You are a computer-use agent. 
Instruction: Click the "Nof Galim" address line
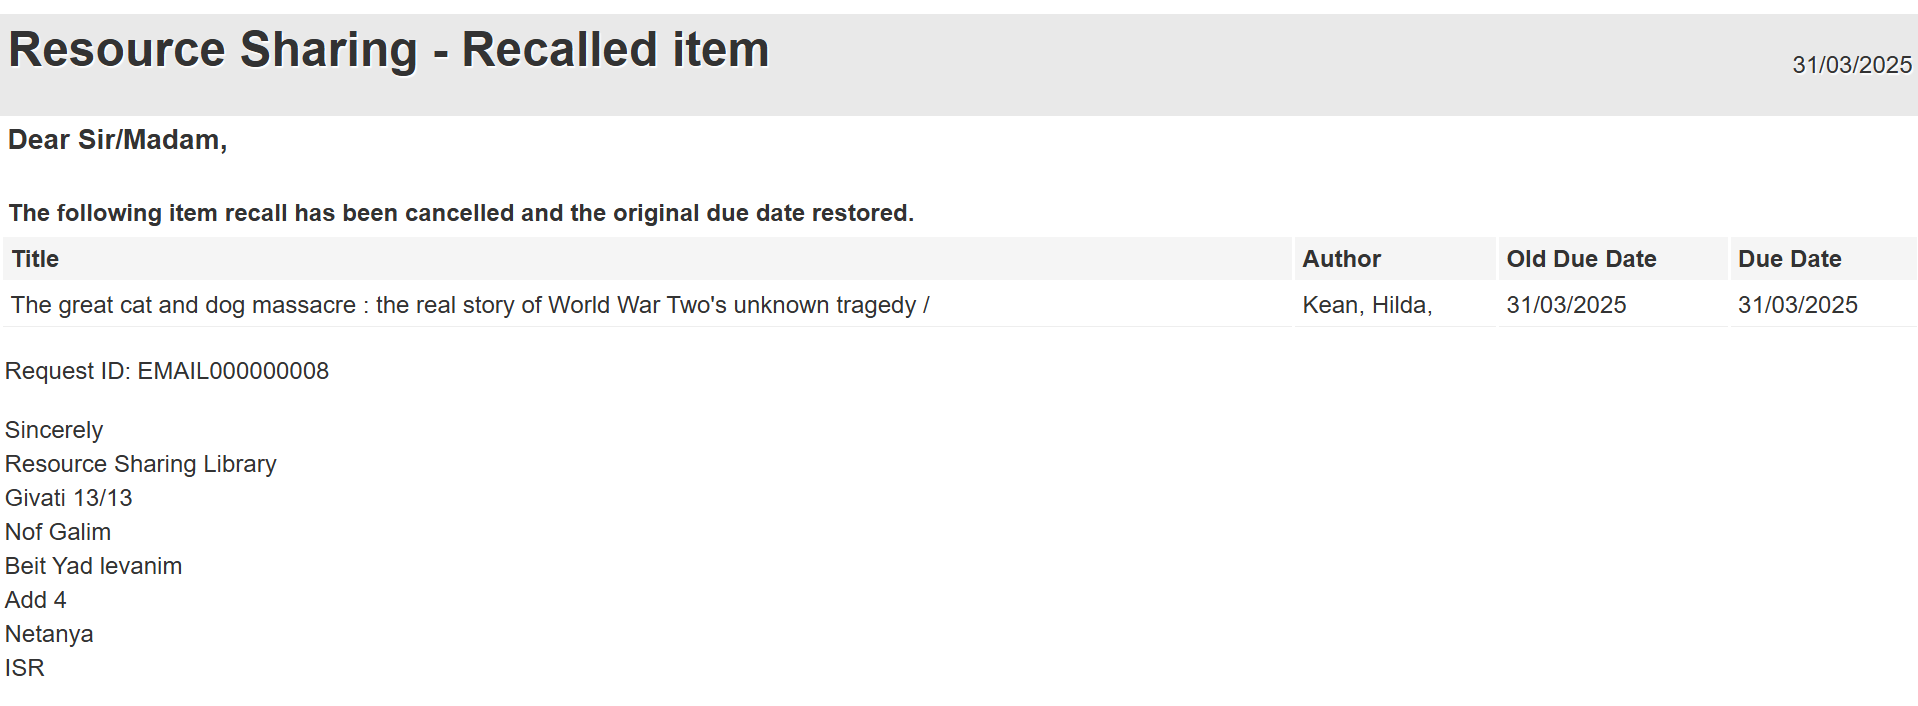pos(58,532)
